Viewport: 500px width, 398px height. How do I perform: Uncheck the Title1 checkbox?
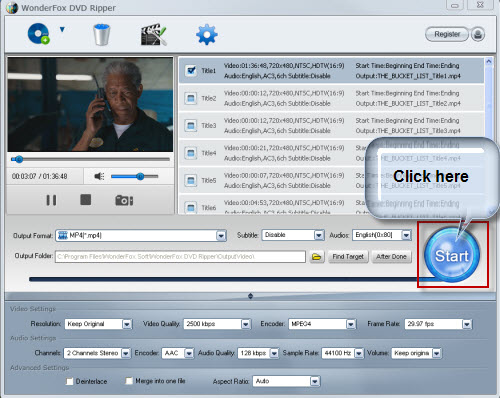coord(191,71)
